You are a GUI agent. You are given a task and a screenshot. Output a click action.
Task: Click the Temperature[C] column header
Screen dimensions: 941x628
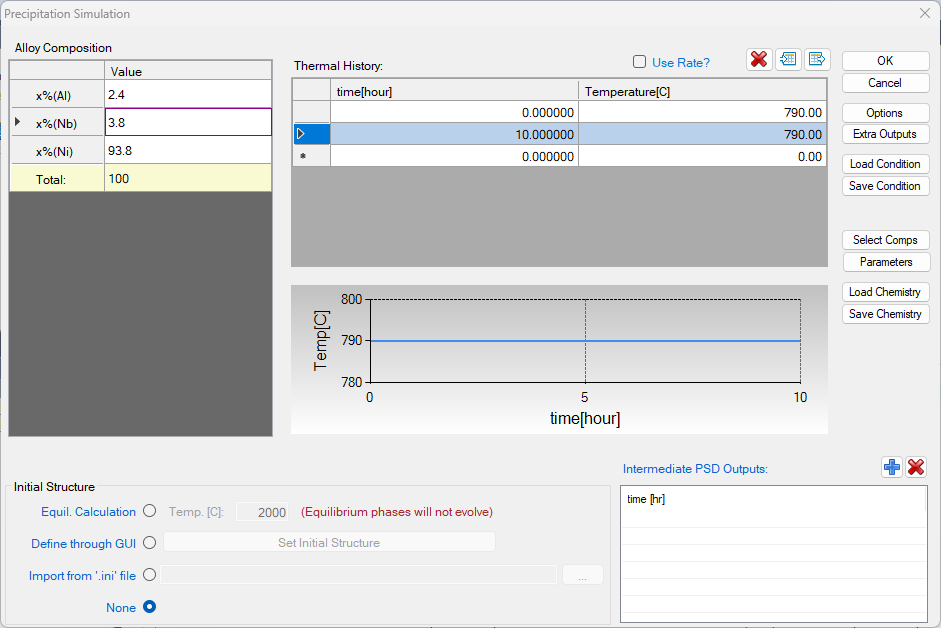702,92
